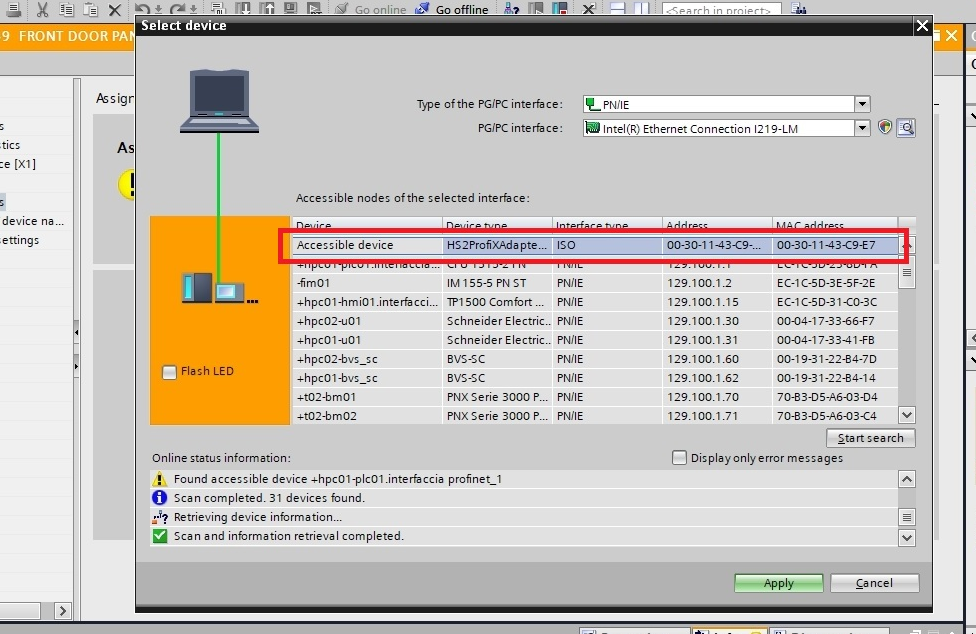Click the Start search button
The width and height of the screenshot is (976, 634).
[870, 438]
